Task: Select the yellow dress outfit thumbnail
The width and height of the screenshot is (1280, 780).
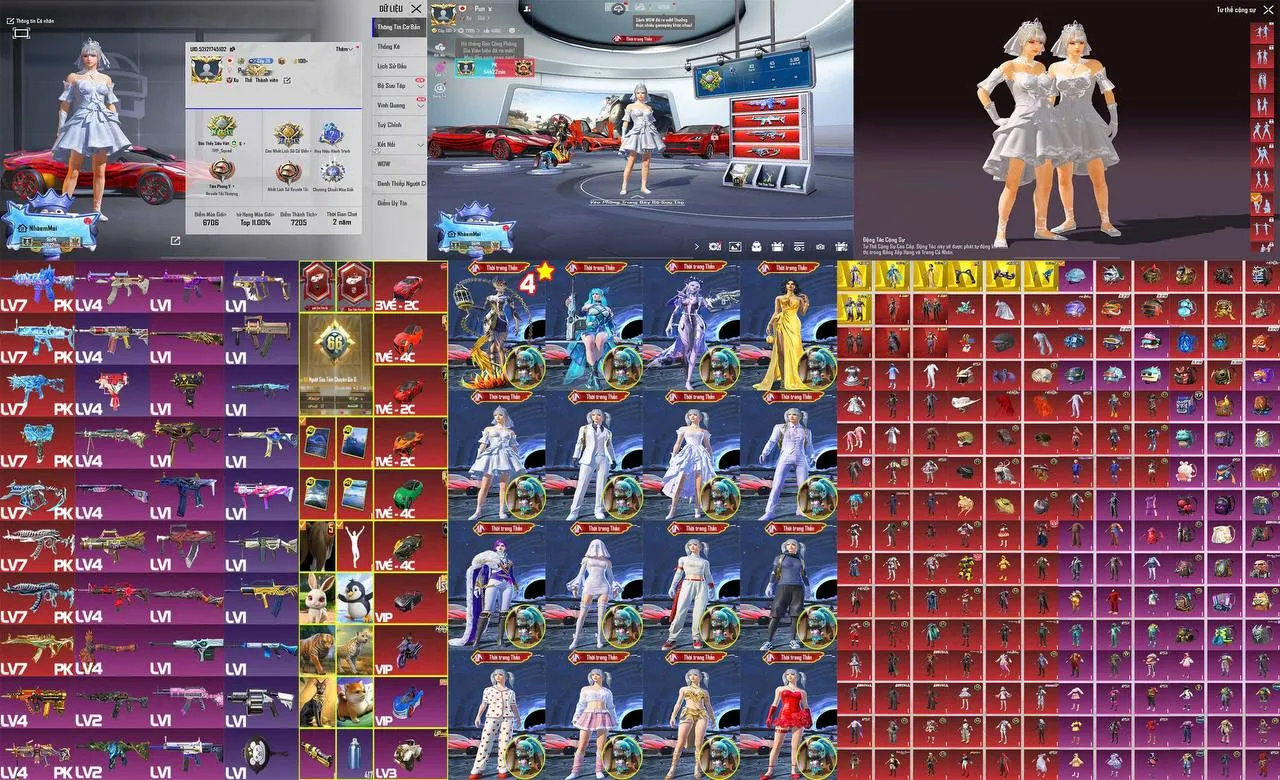Action: pos(788,326)
